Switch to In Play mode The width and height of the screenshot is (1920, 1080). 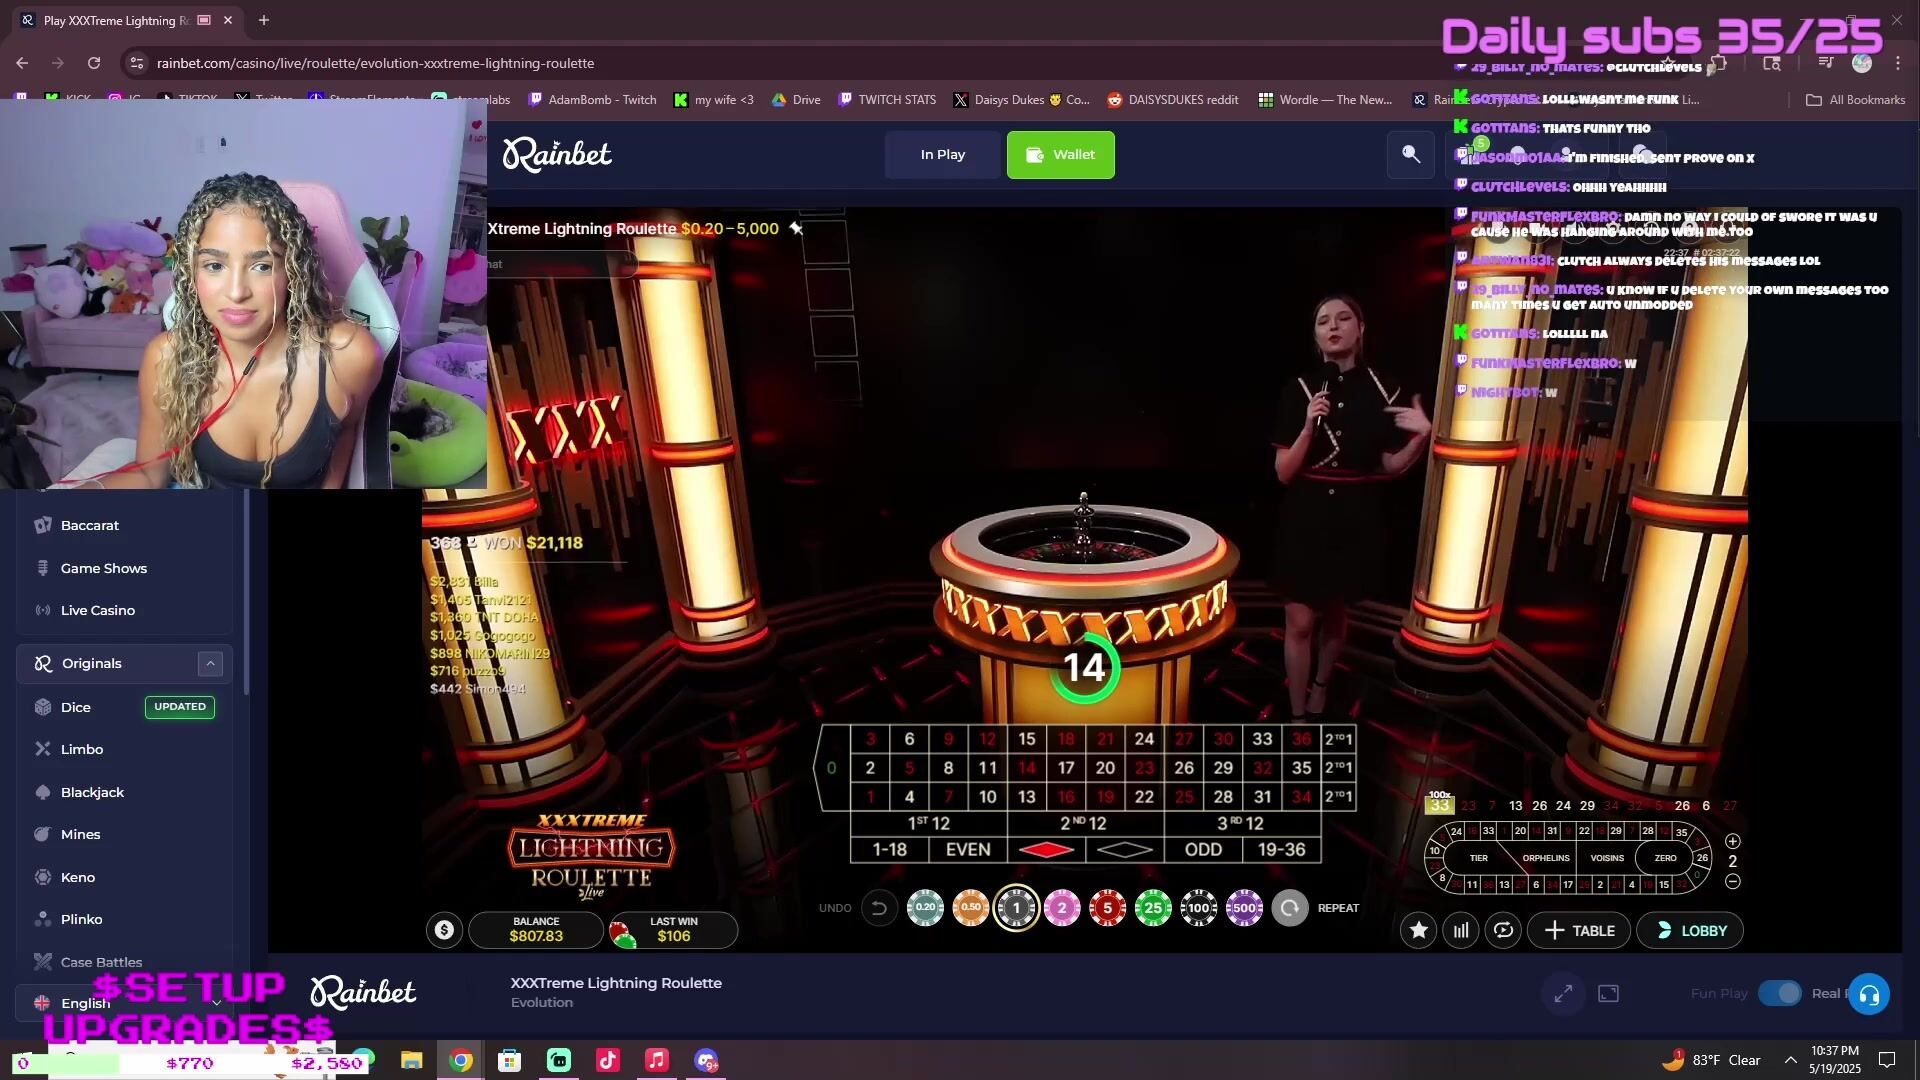(942, 155)
